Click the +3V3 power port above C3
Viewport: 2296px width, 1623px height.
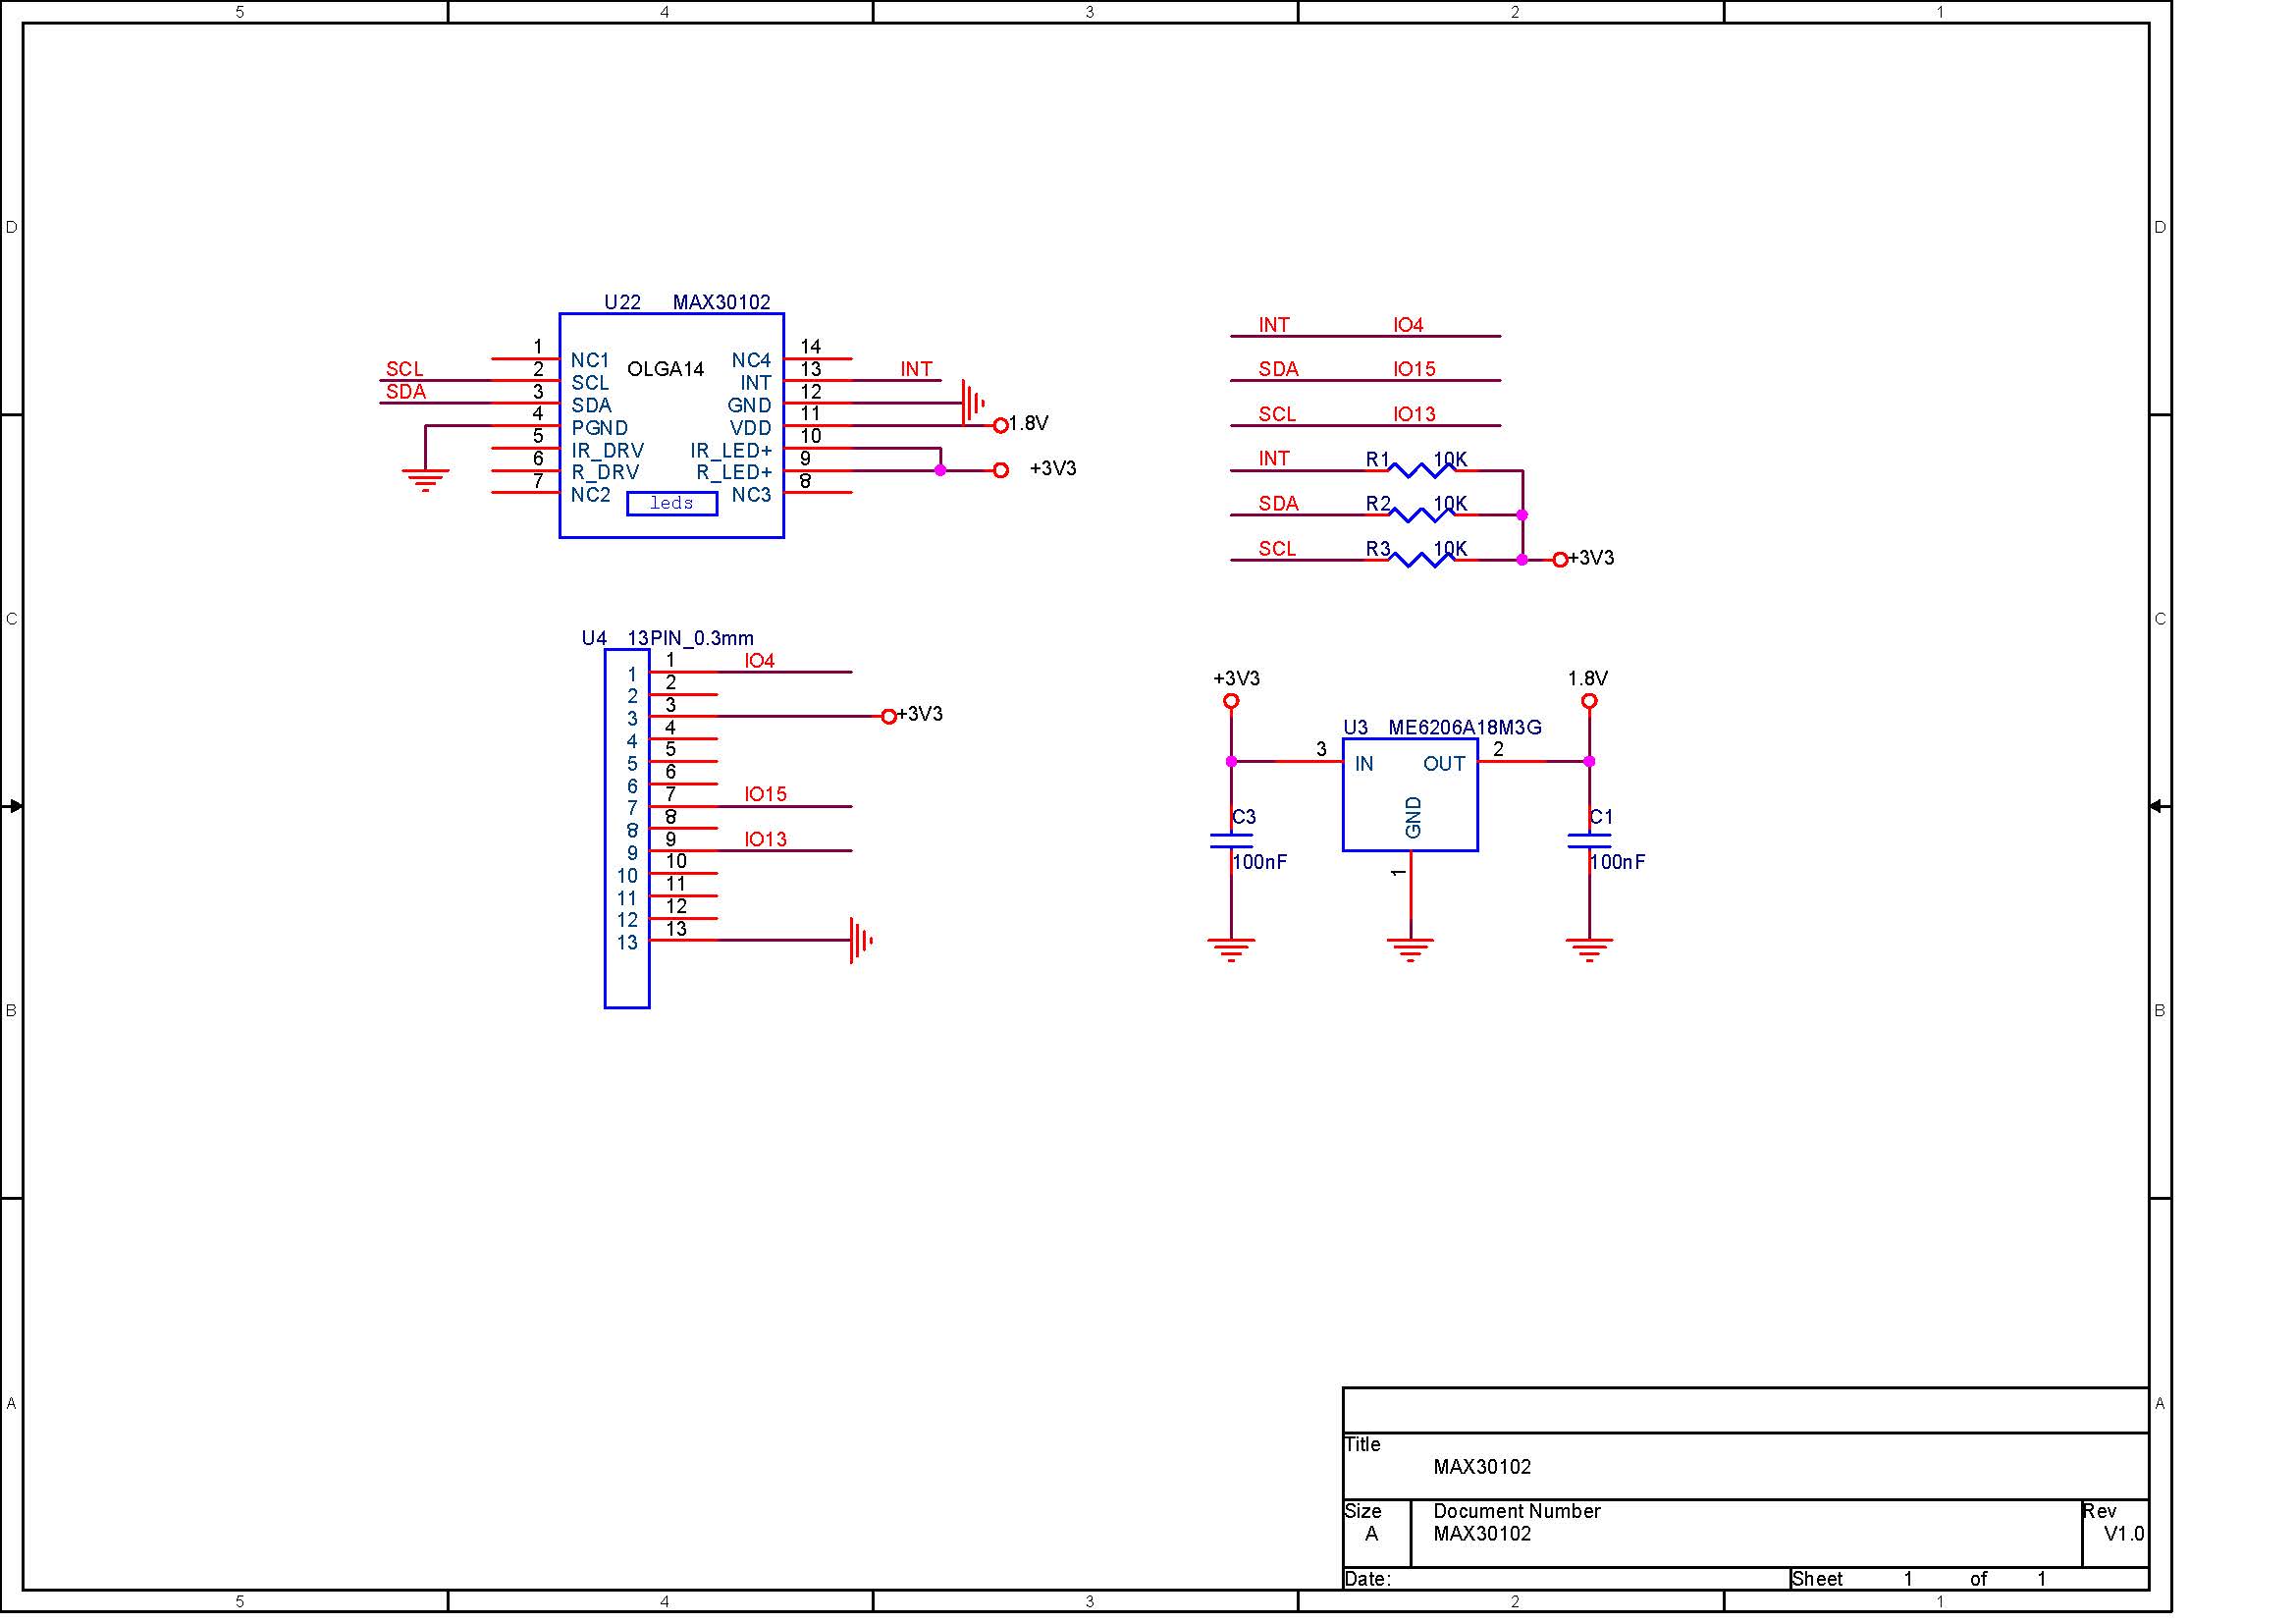point(1231,701)
